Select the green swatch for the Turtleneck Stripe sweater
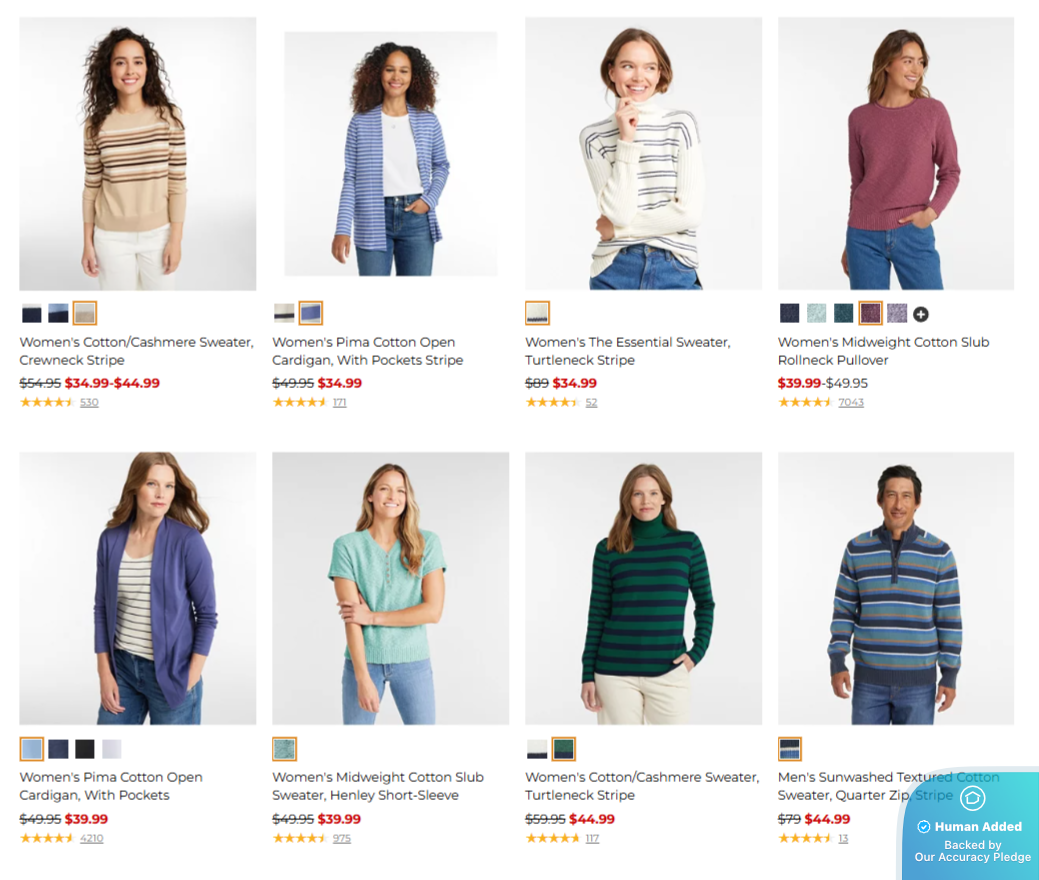 pos(563,748)
